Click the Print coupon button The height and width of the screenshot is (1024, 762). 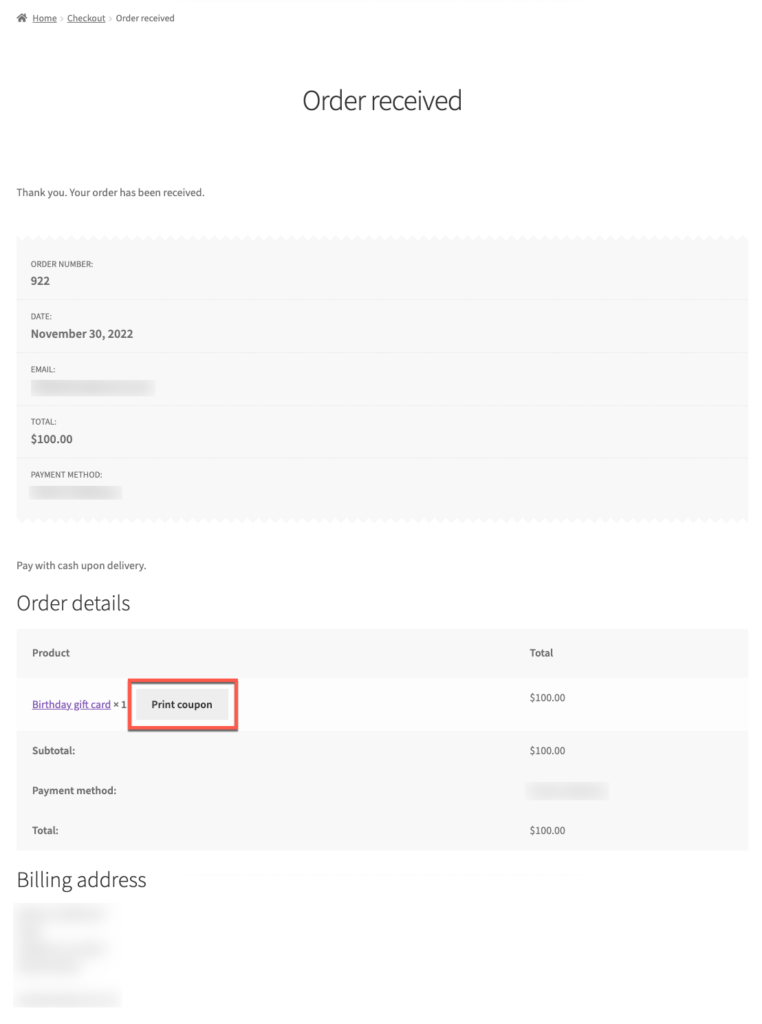click(x=182, y=705)
